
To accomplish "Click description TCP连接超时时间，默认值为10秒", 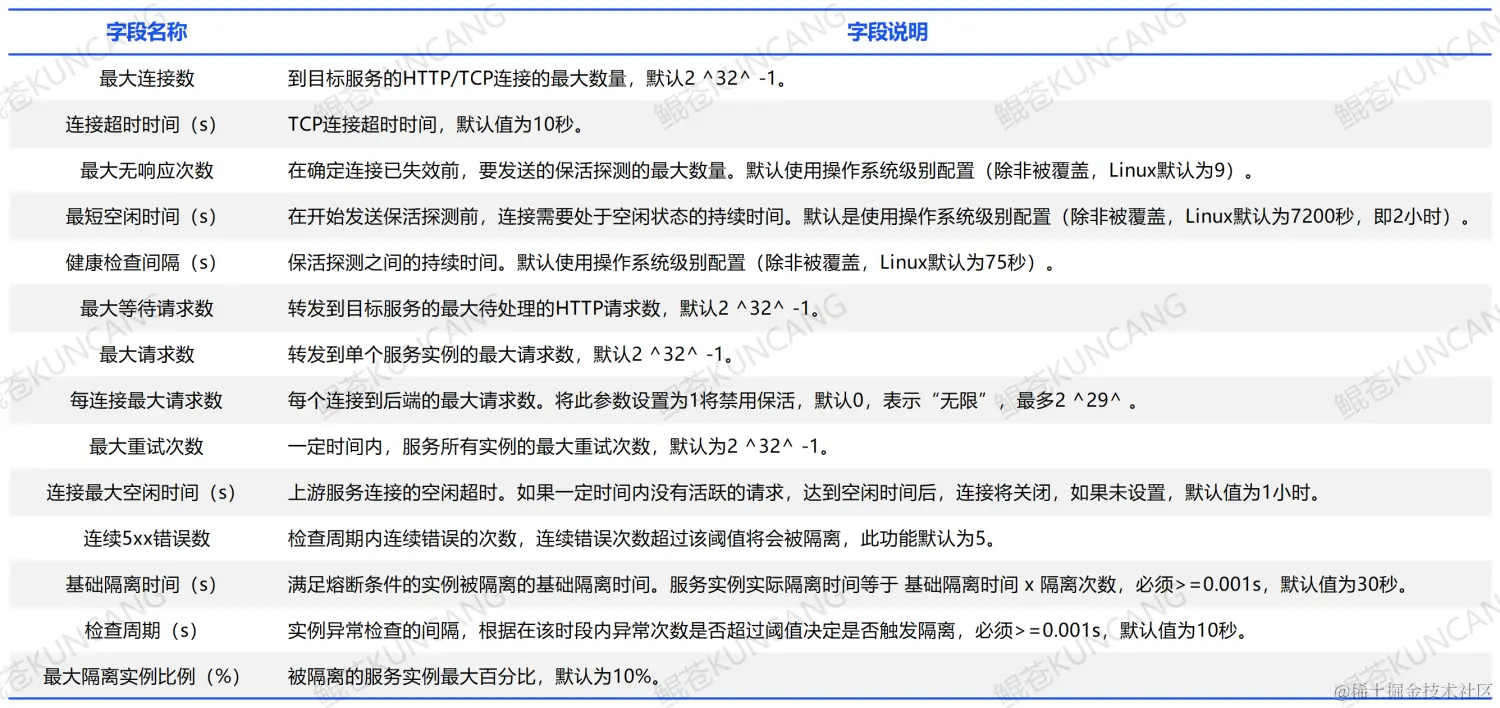I will click(x=435, y=124).
